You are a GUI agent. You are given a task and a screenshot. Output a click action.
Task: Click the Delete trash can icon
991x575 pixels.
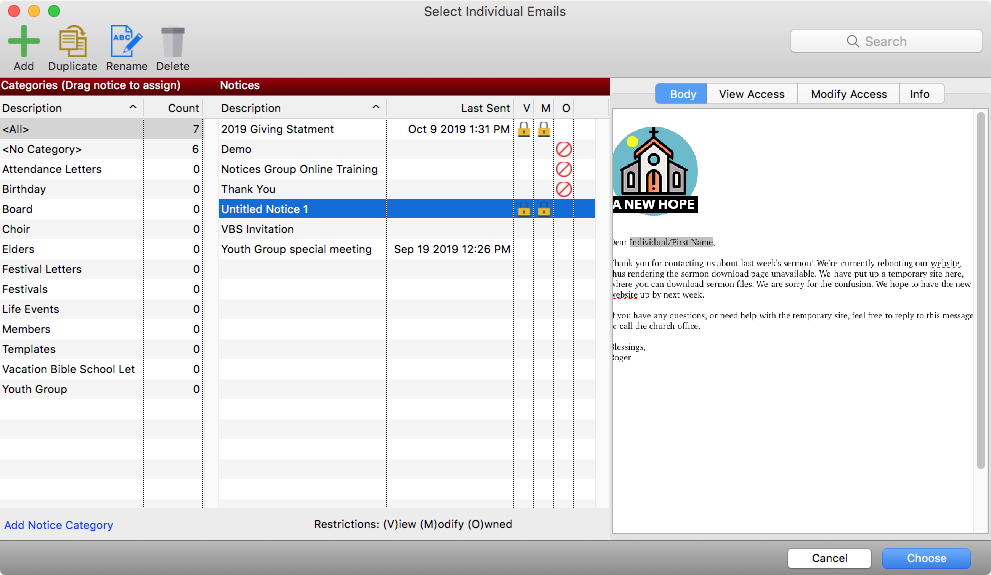(173, 43)
